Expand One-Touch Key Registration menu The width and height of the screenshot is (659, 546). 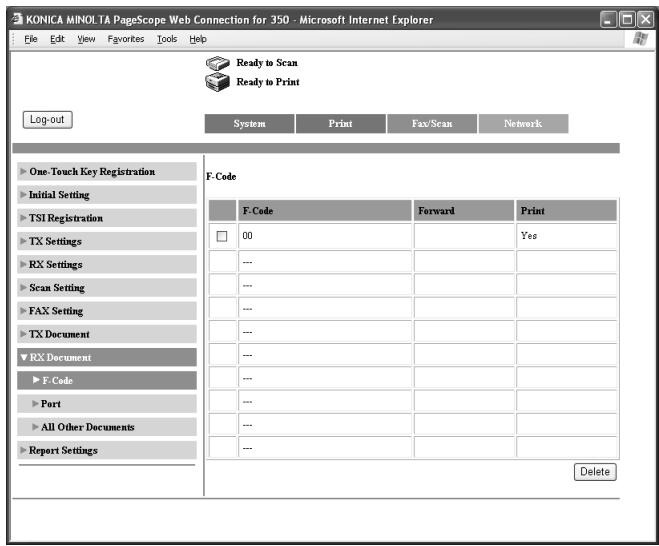click(x=107, y=171)
